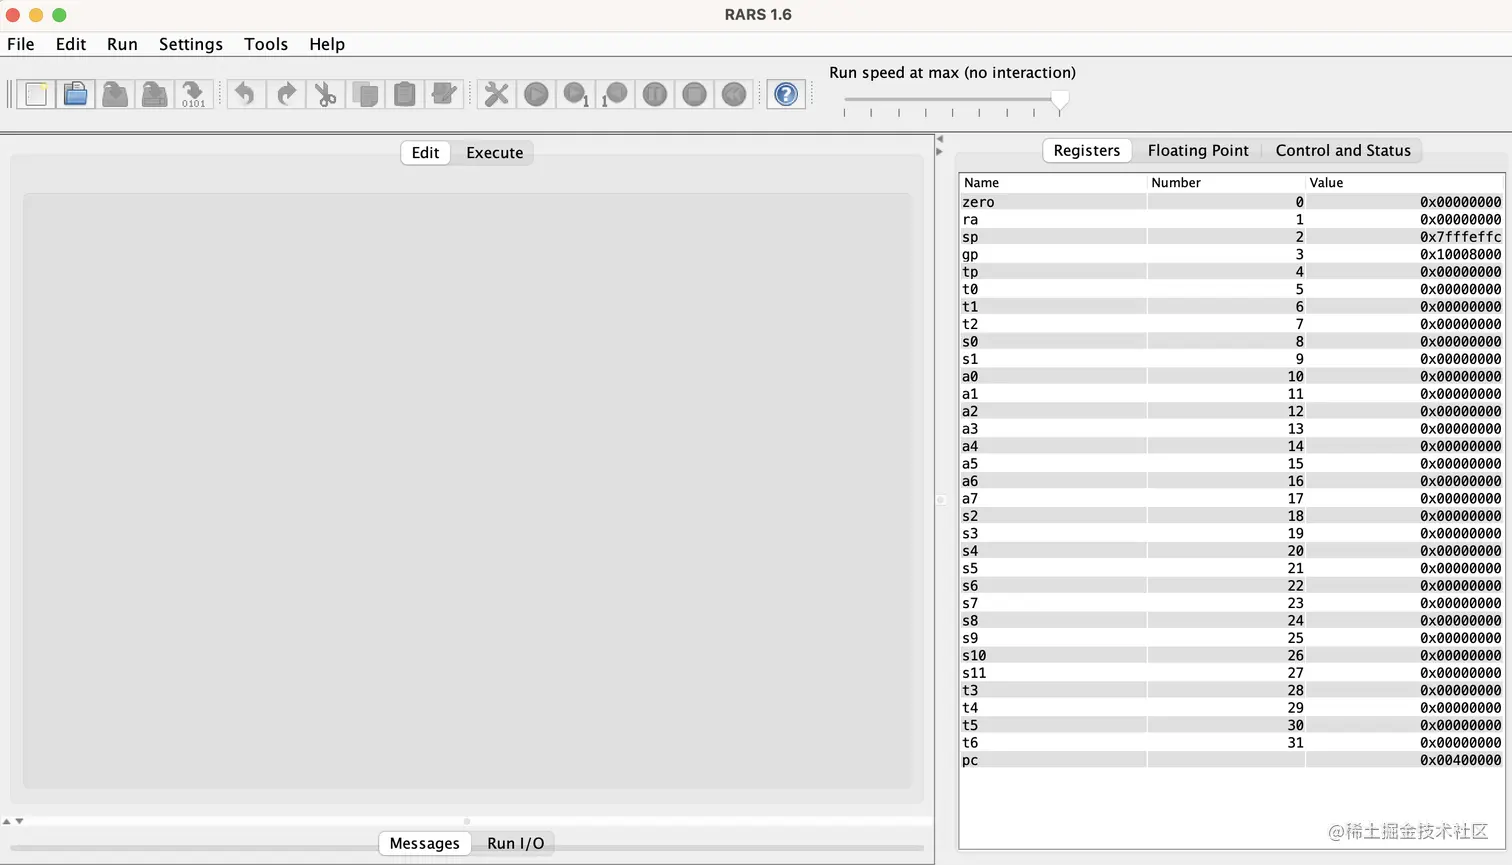Create a new file with toolbar icon
This screenshot has width=1512, height=865.
coord(36,94)
